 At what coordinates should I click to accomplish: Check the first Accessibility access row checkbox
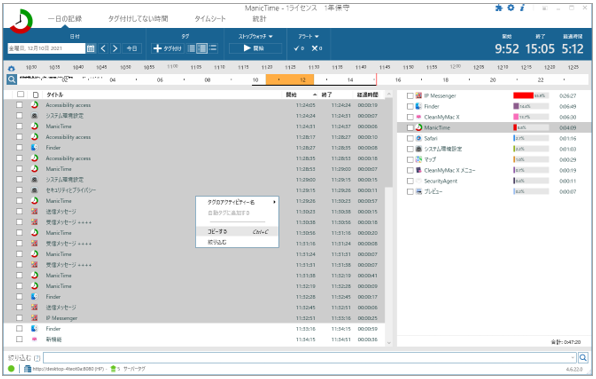pyautogui.click(x=19, y=105)
